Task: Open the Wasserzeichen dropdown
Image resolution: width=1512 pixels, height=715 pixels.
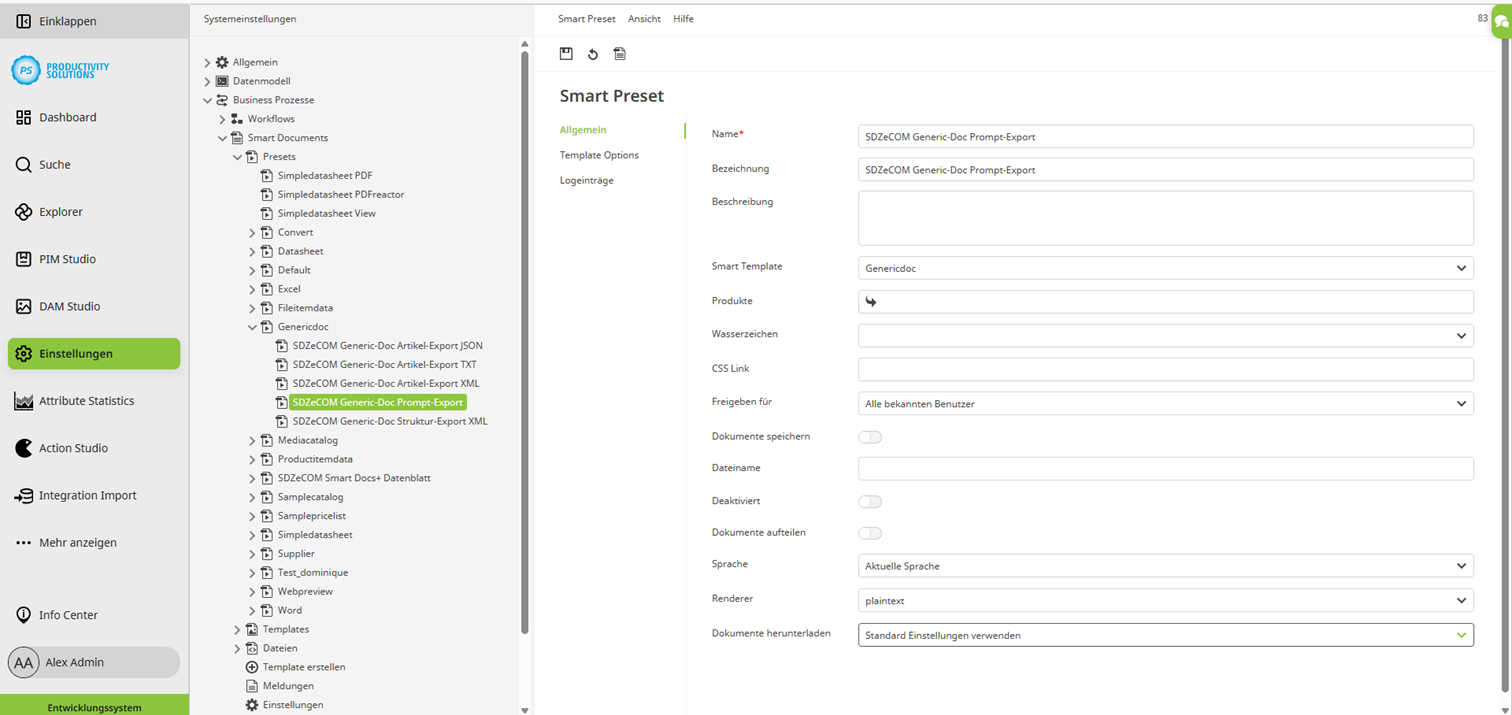Action: point(1166,336)
